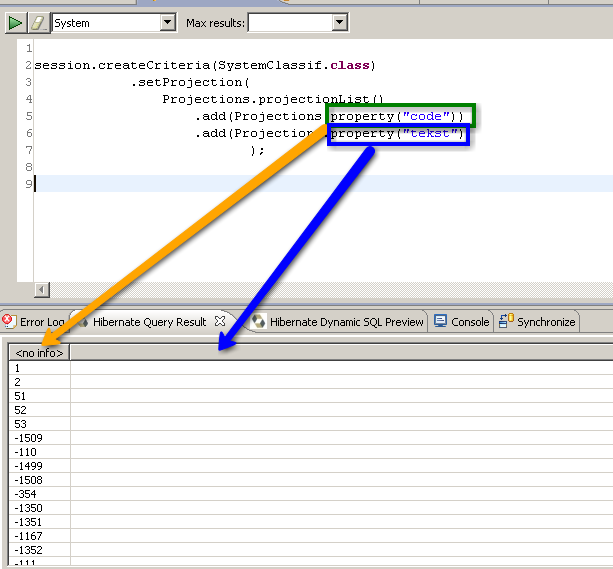Place cursor on empty line 9 of editor
The height and width of the screenshot is (569, 613).
coord(323,184)
